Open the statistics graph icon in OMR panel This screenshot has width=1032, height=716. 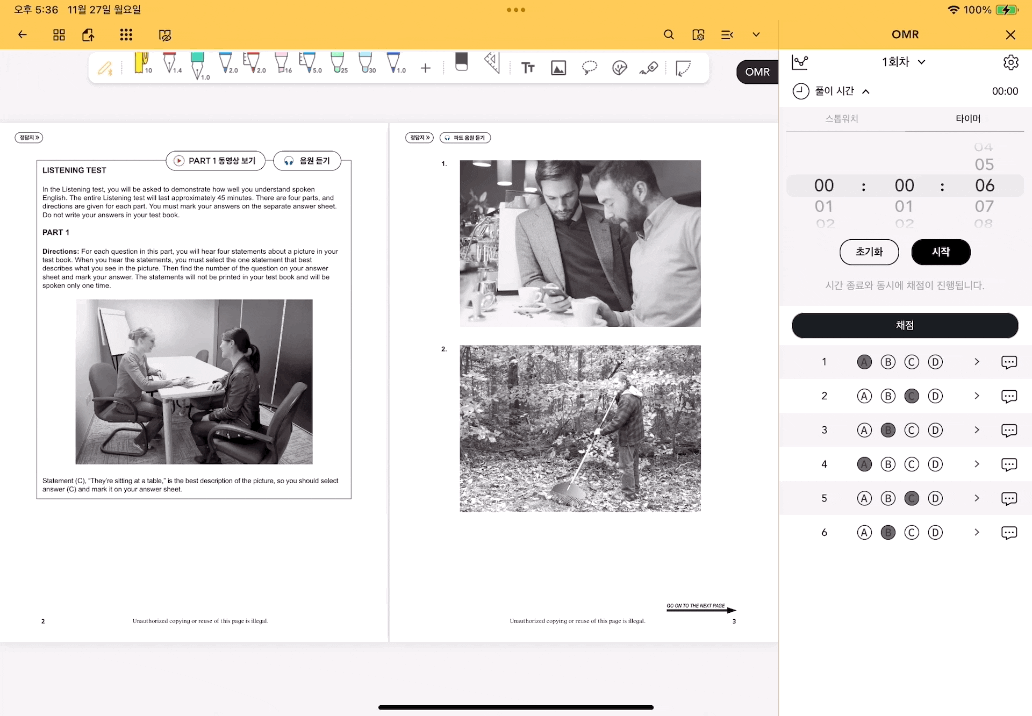(800, 62)
